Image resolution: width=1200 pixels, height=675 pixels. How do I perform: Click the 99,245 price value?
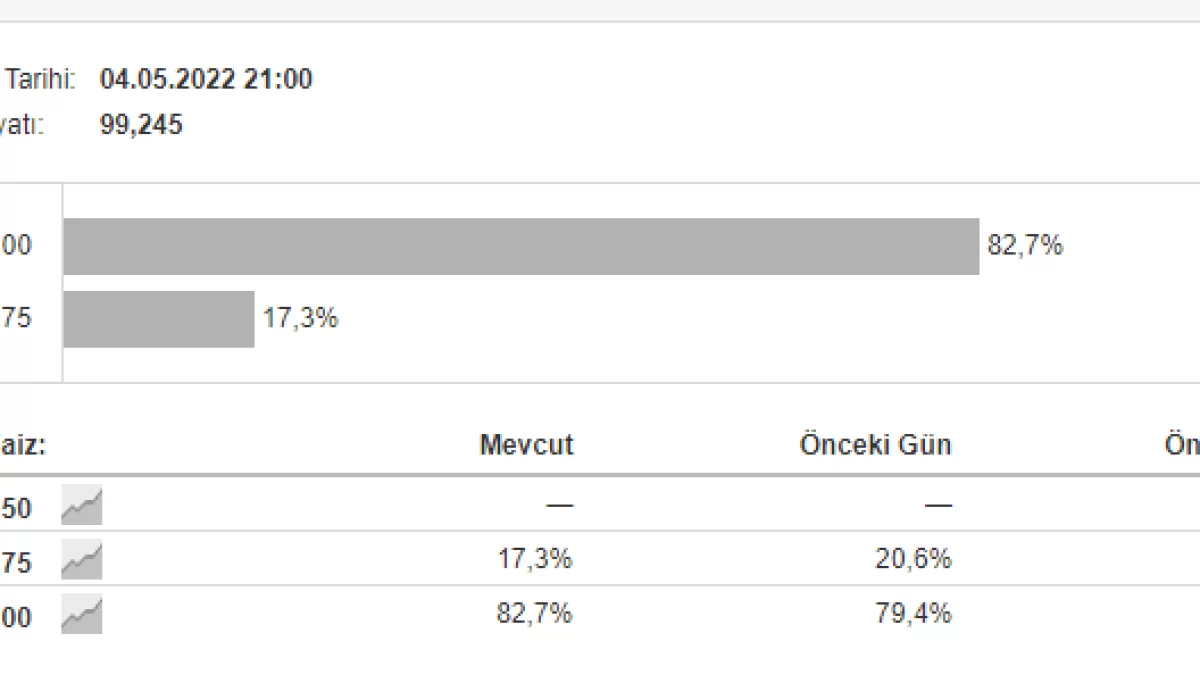141,125
